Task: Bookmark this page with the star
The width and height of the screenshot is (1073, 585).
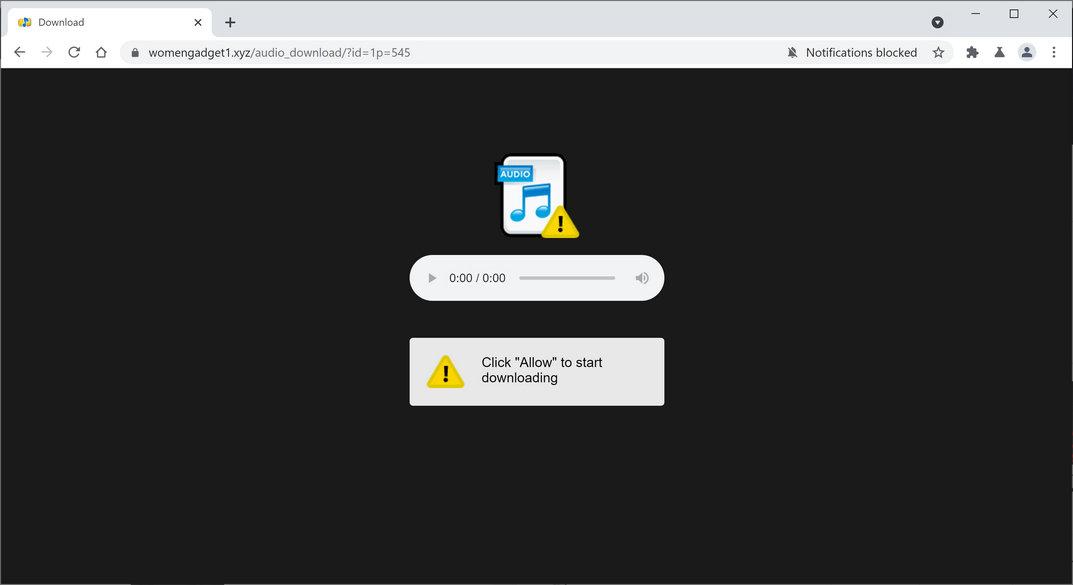Action: coord(938,53)
